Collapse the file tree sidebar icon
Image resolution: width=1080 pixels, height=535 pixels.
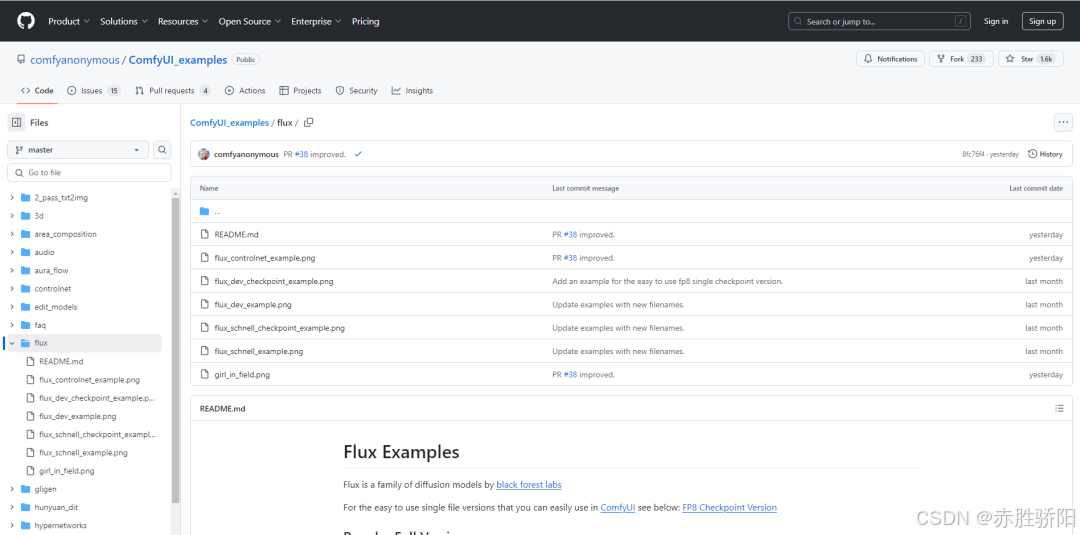(x=17, y=123)
